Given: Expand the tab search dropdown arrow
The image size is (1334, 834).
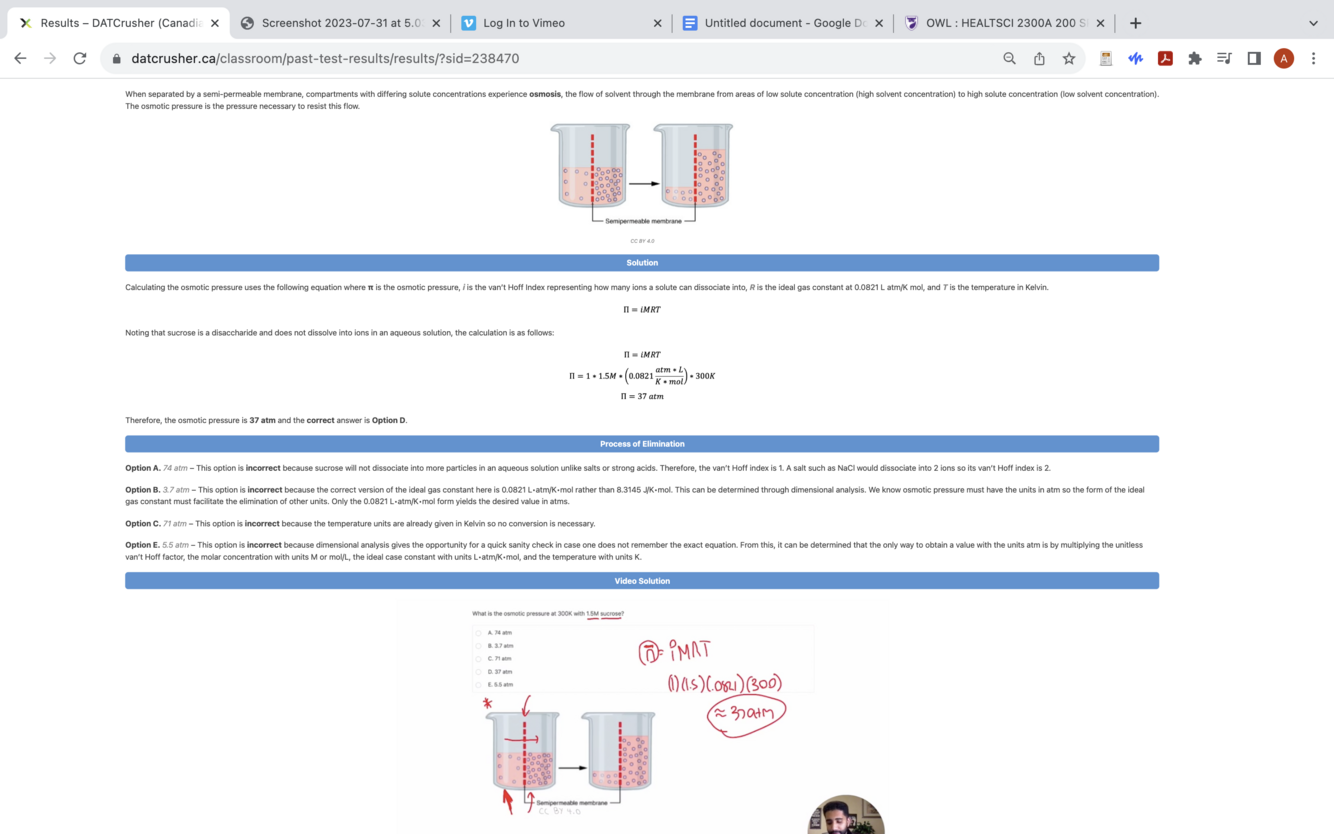Looking at the screenshot, I should [1313, 23].
